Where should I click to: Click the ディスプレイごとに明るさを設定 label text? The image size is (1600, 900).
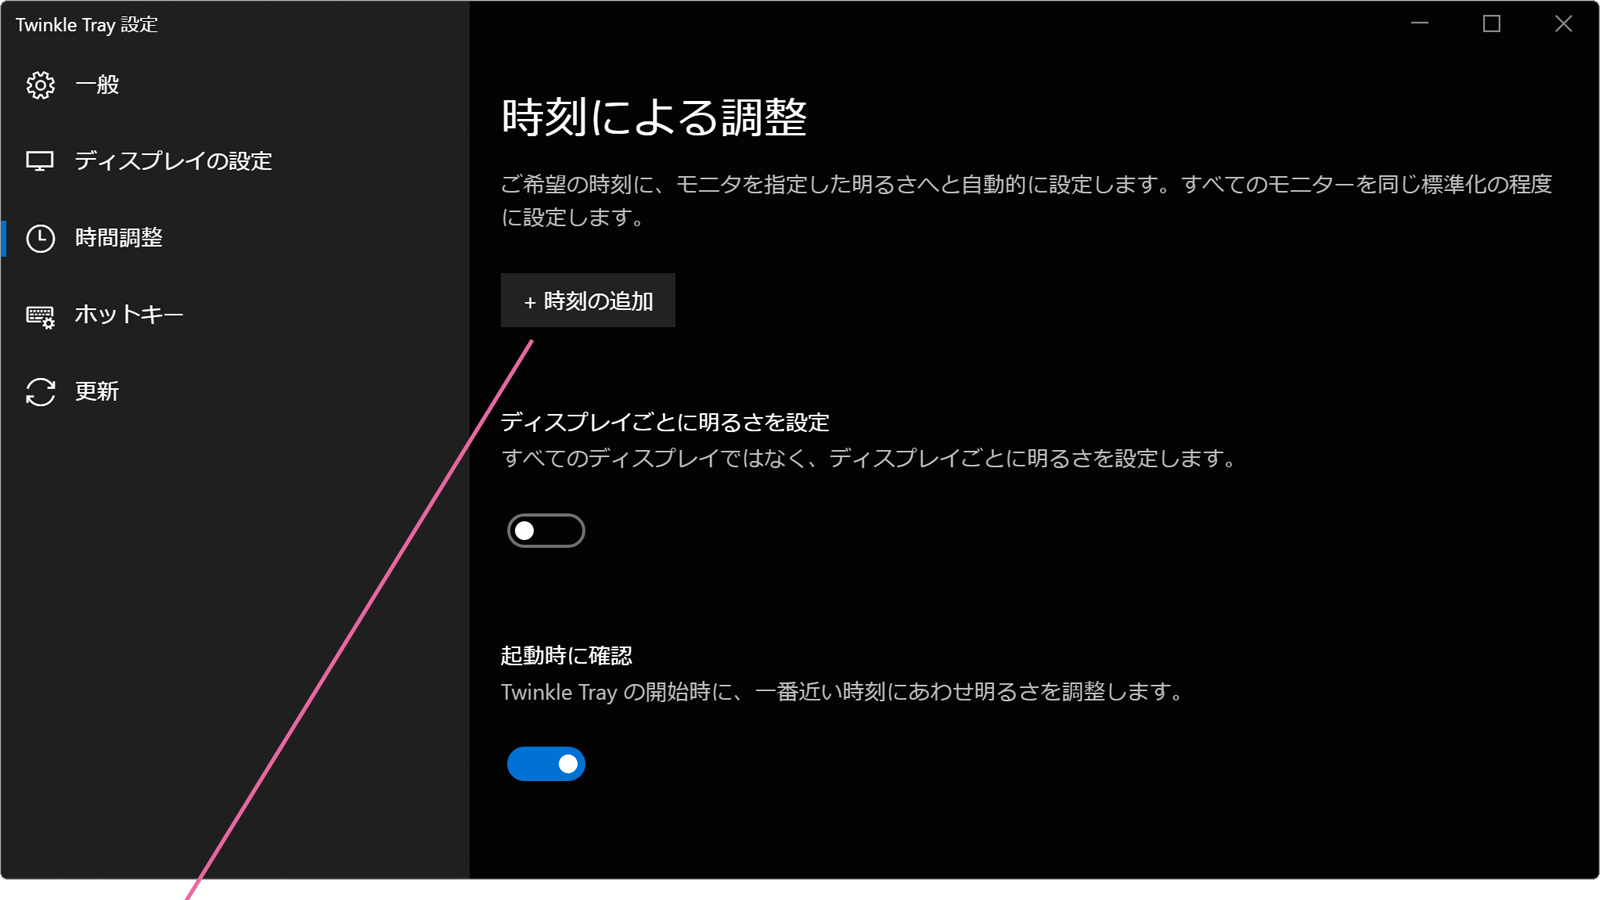pos(665,422)
